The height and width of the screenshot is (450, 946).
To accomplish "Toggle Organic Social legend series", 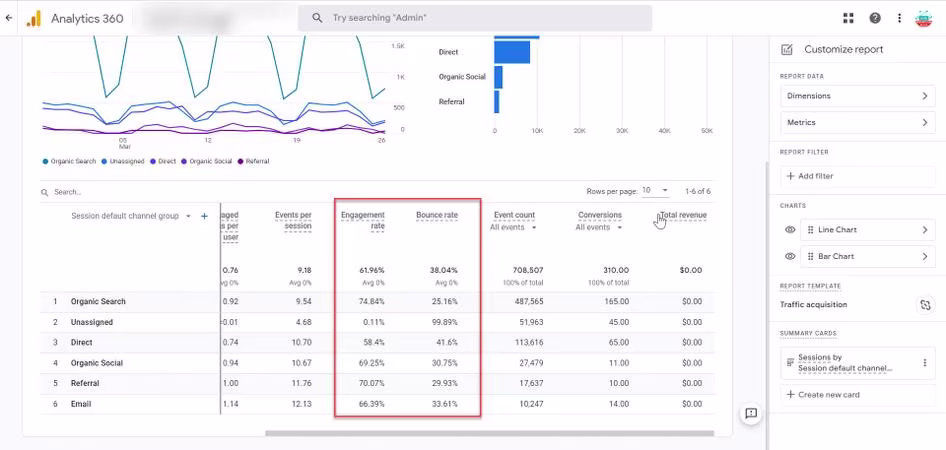I will coord(206,162).
